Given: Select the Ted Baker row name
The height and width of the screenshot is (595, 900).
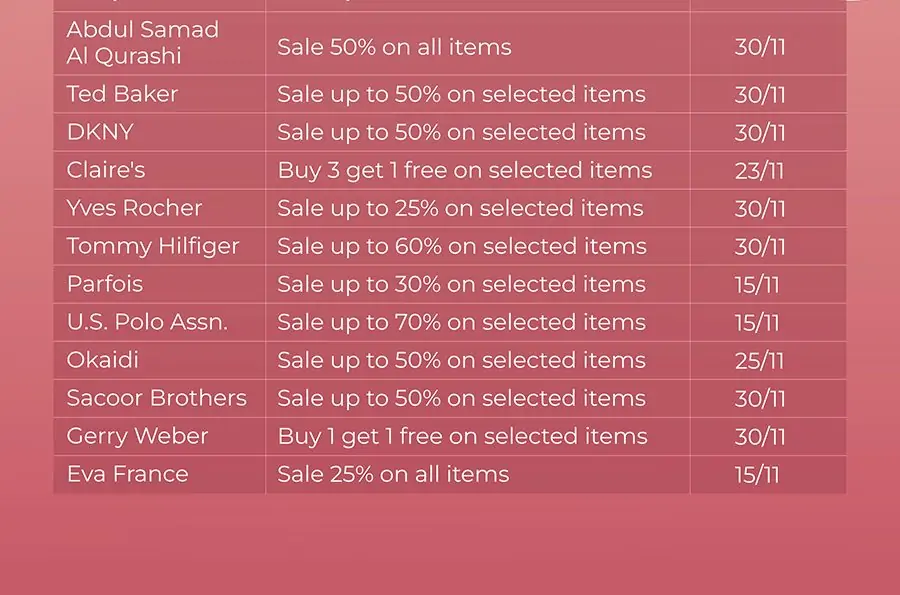Looking at the screenshot, I should tap(122, 94).
